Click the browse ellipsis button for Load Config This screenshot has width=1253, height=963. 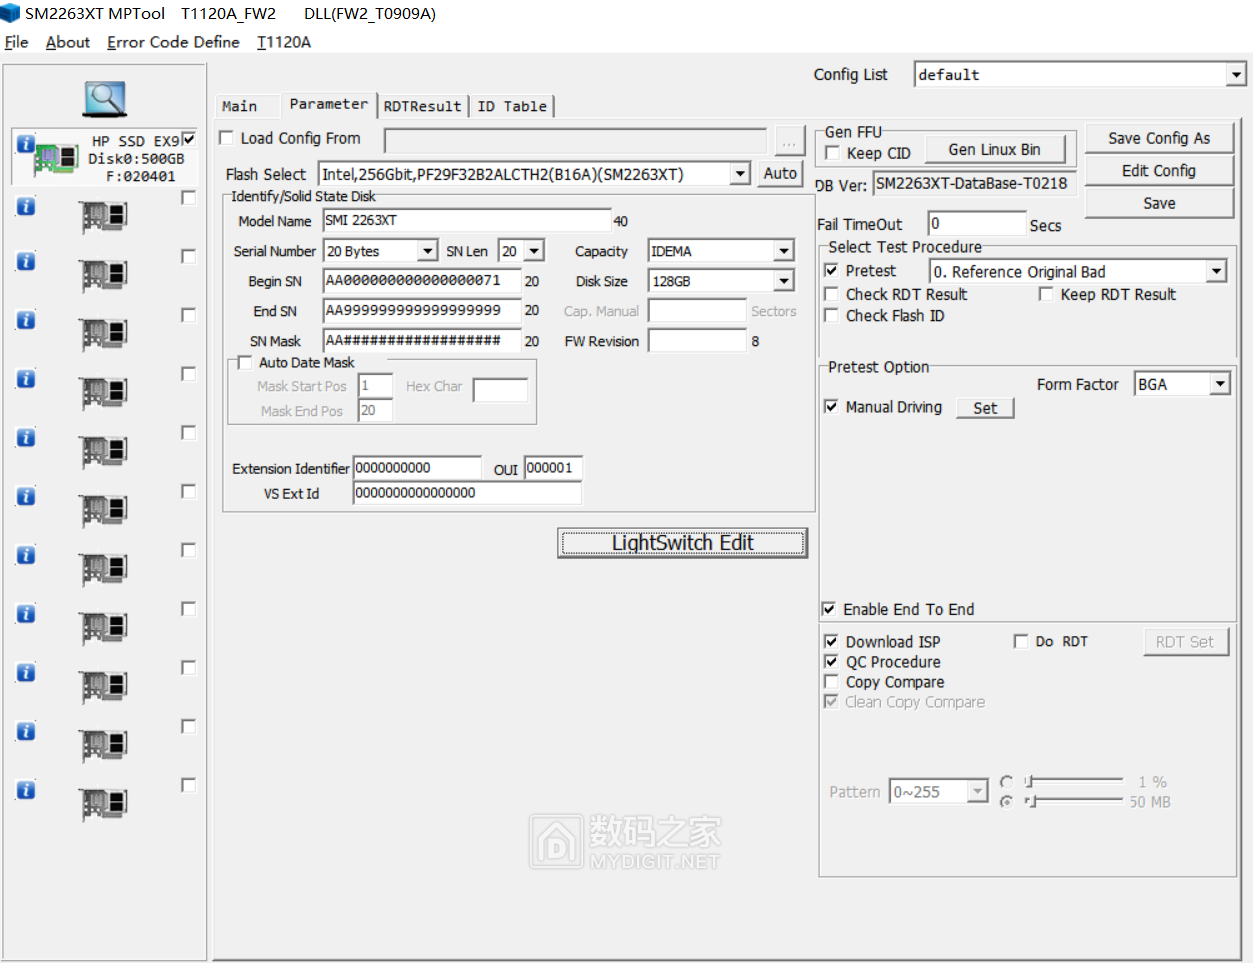pyautogui.click(x=789, y=142)
